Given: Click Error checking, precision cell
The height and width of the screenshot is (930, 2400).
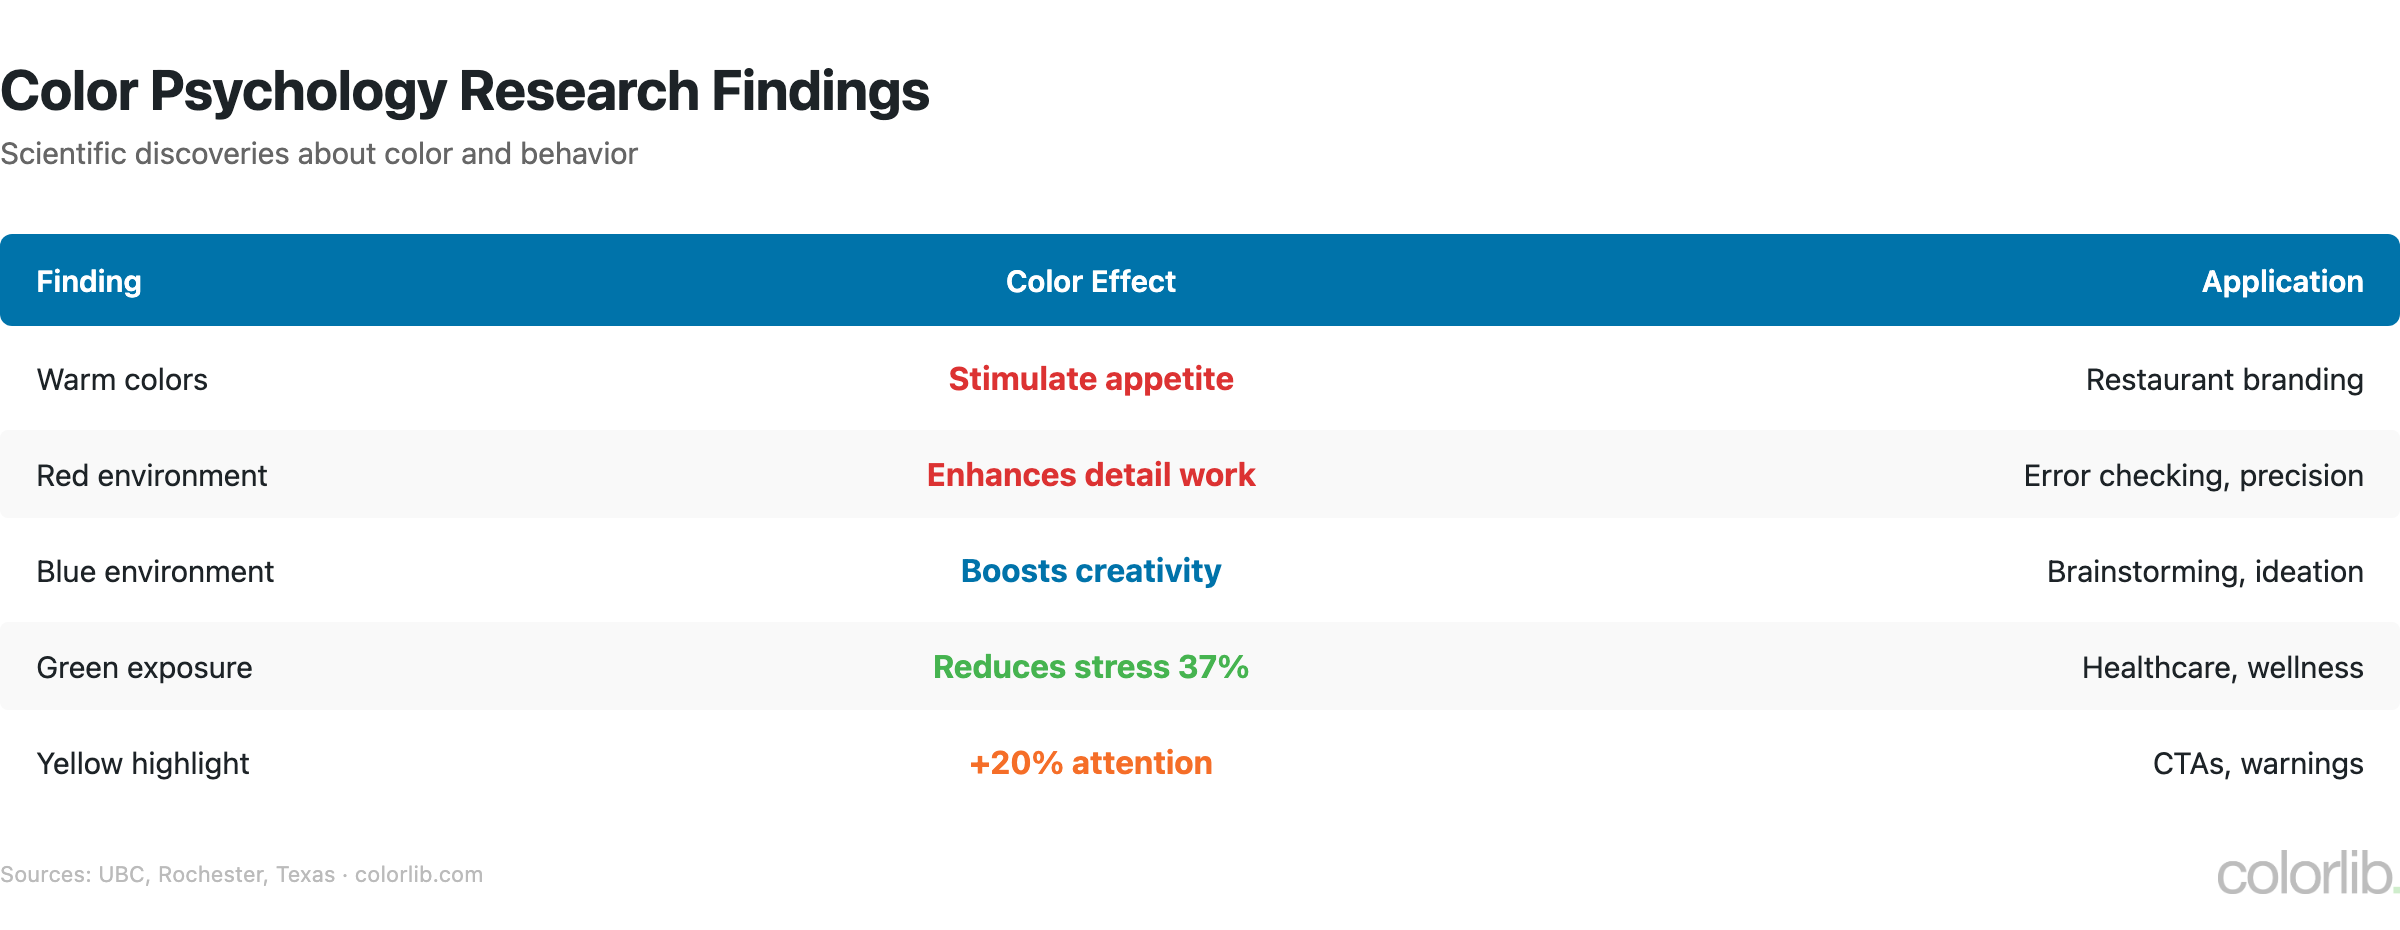Looking at the screenshot, I should 2193,476.
